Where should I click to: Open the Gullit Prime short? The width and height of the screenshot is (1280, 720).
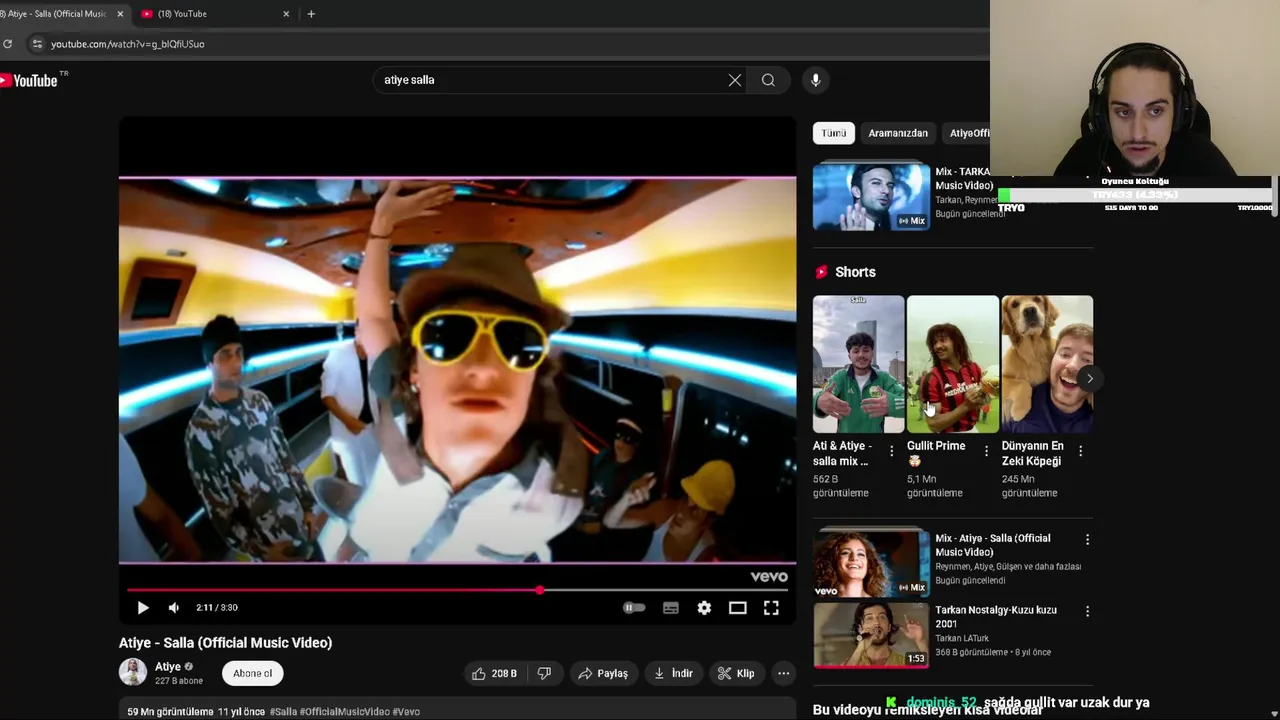click(x=952, y=364)
